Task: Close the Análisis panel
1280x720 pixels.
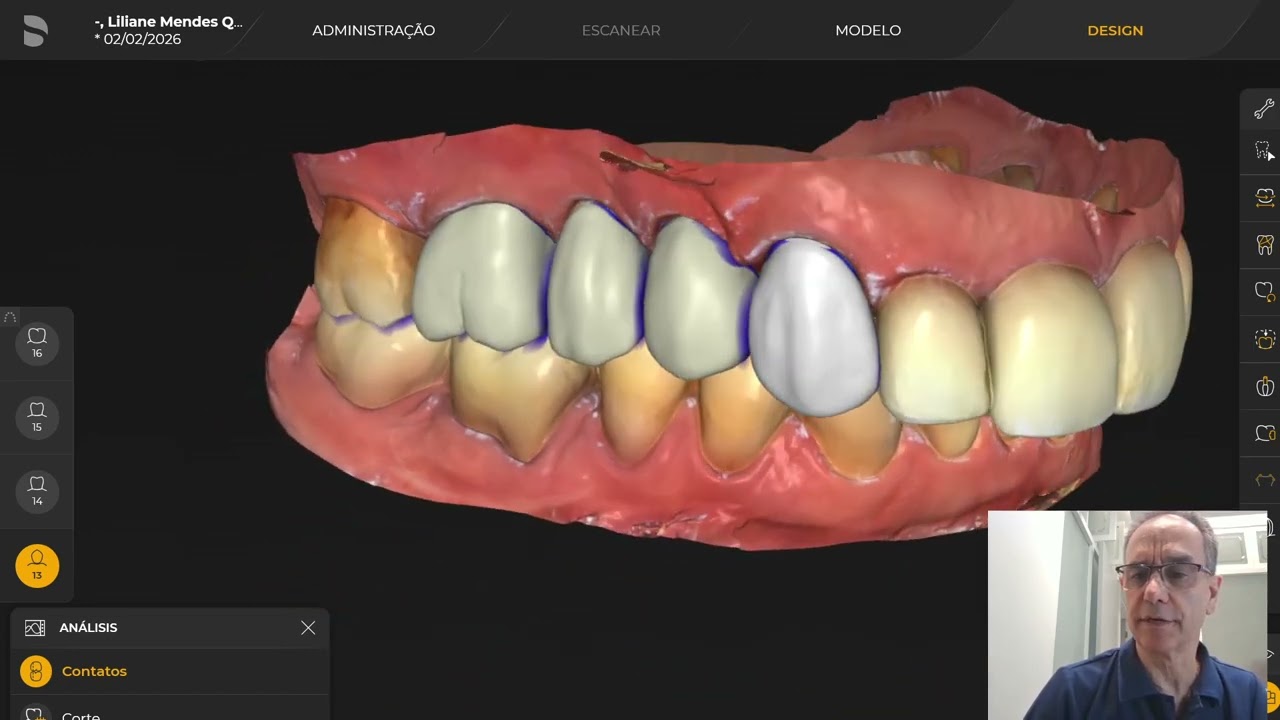Action: [308, 628]
